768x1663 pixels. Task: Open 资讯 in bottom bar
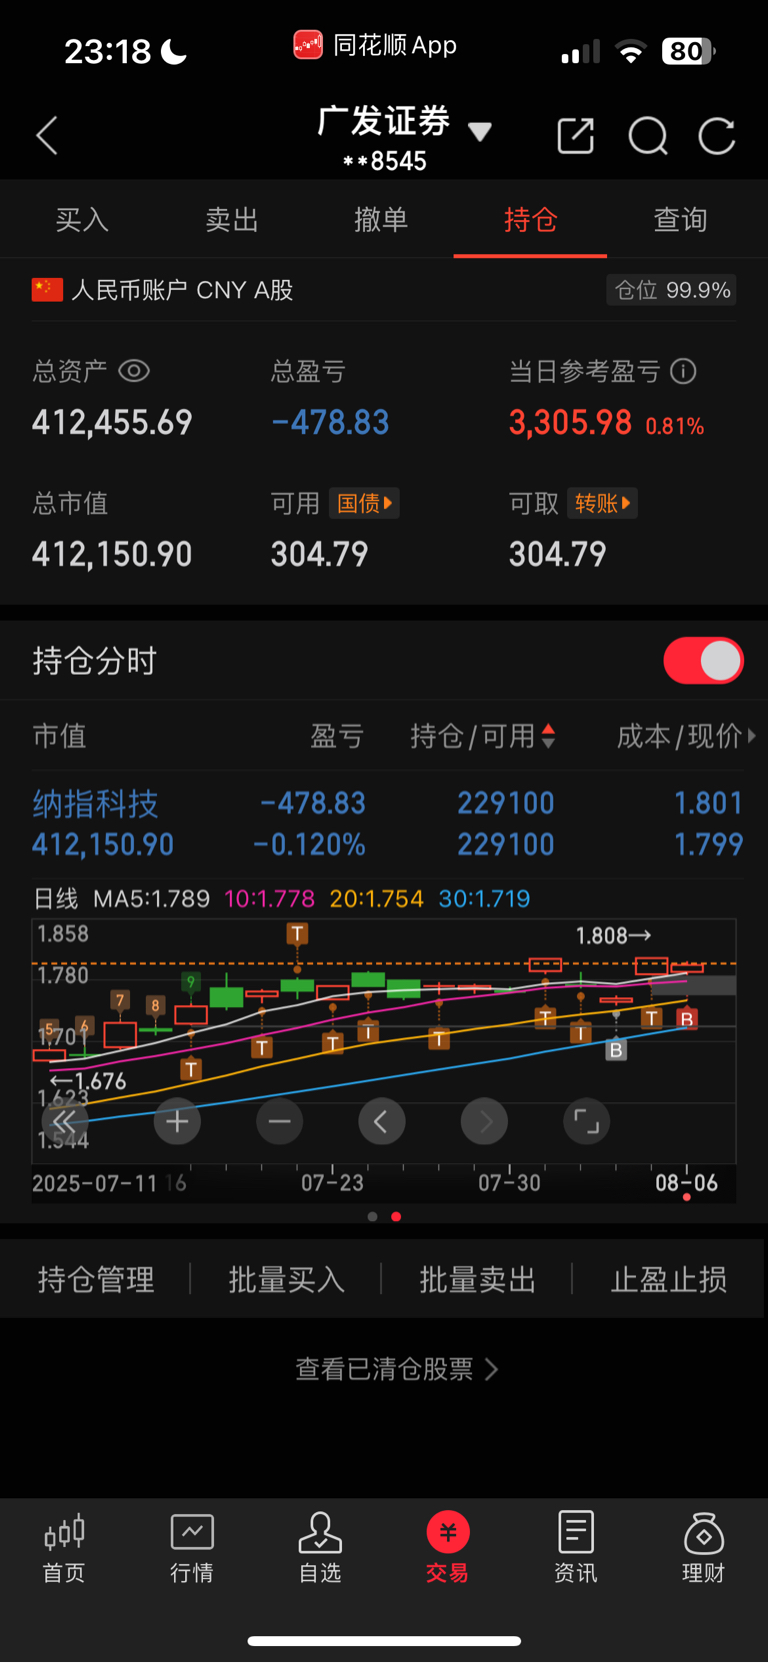tap(576, 1546)
